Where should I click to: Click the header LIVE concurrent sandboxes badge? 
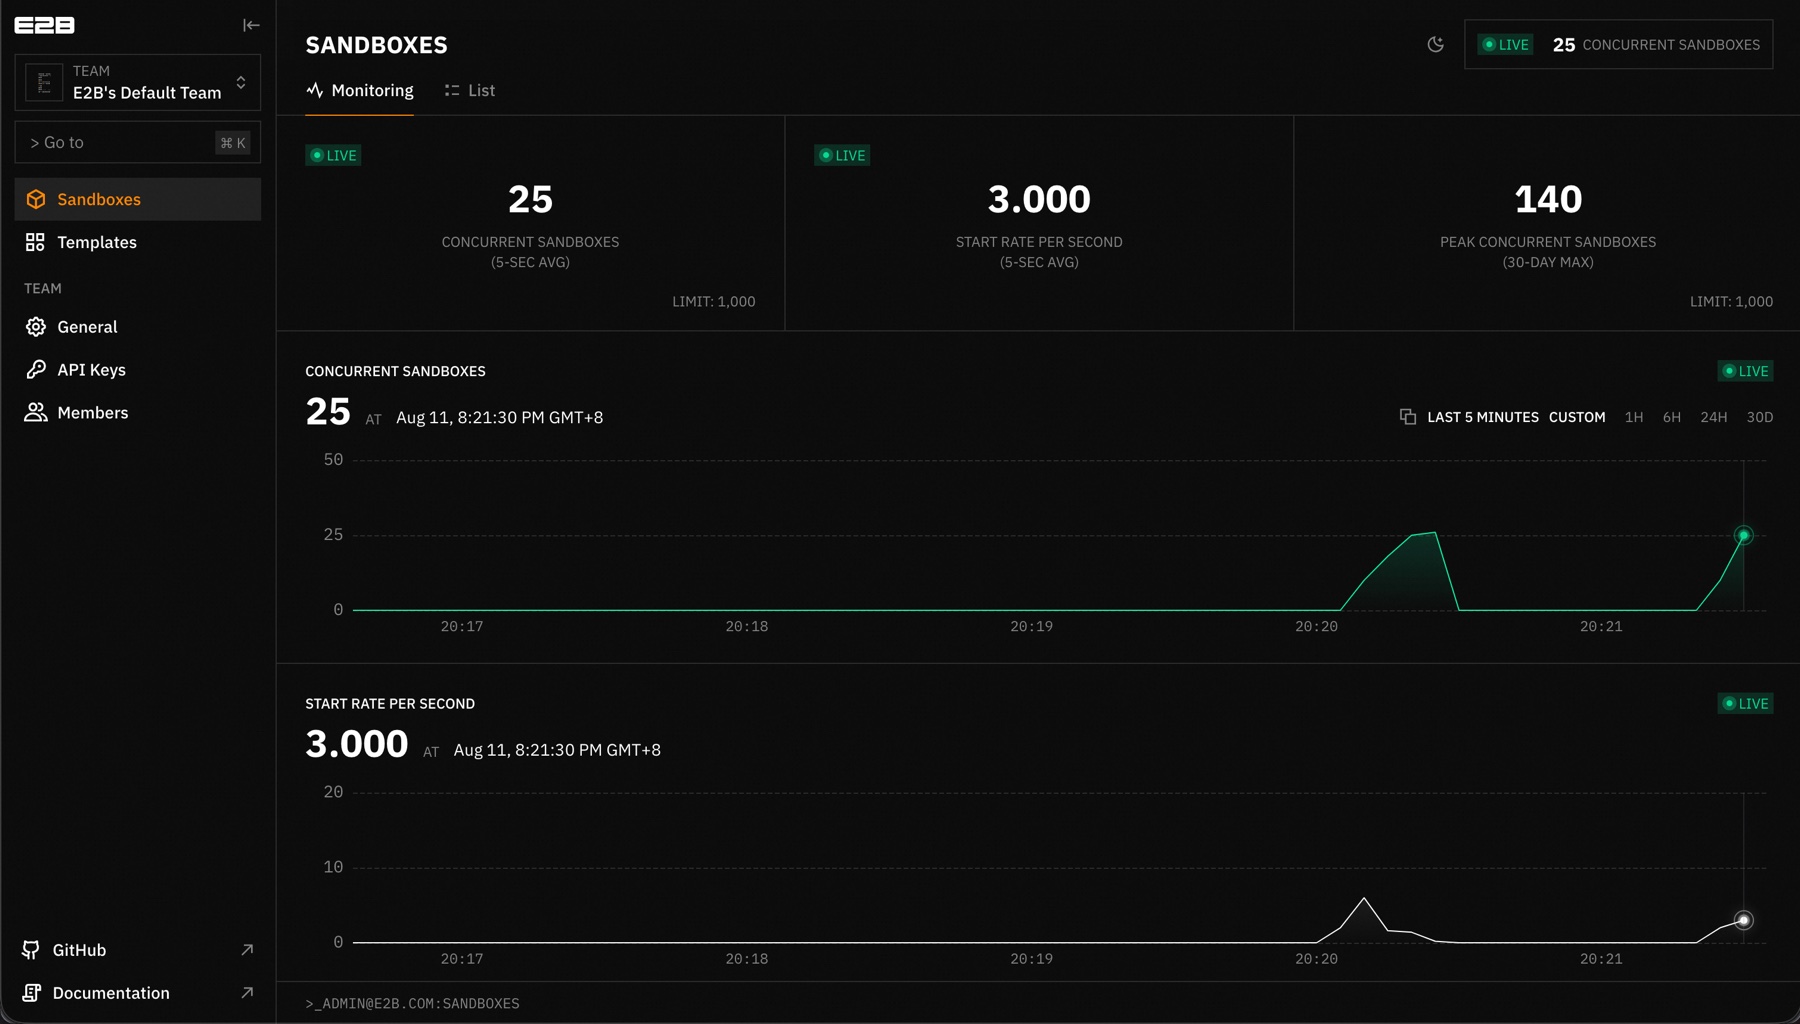tap(1618, 44)
